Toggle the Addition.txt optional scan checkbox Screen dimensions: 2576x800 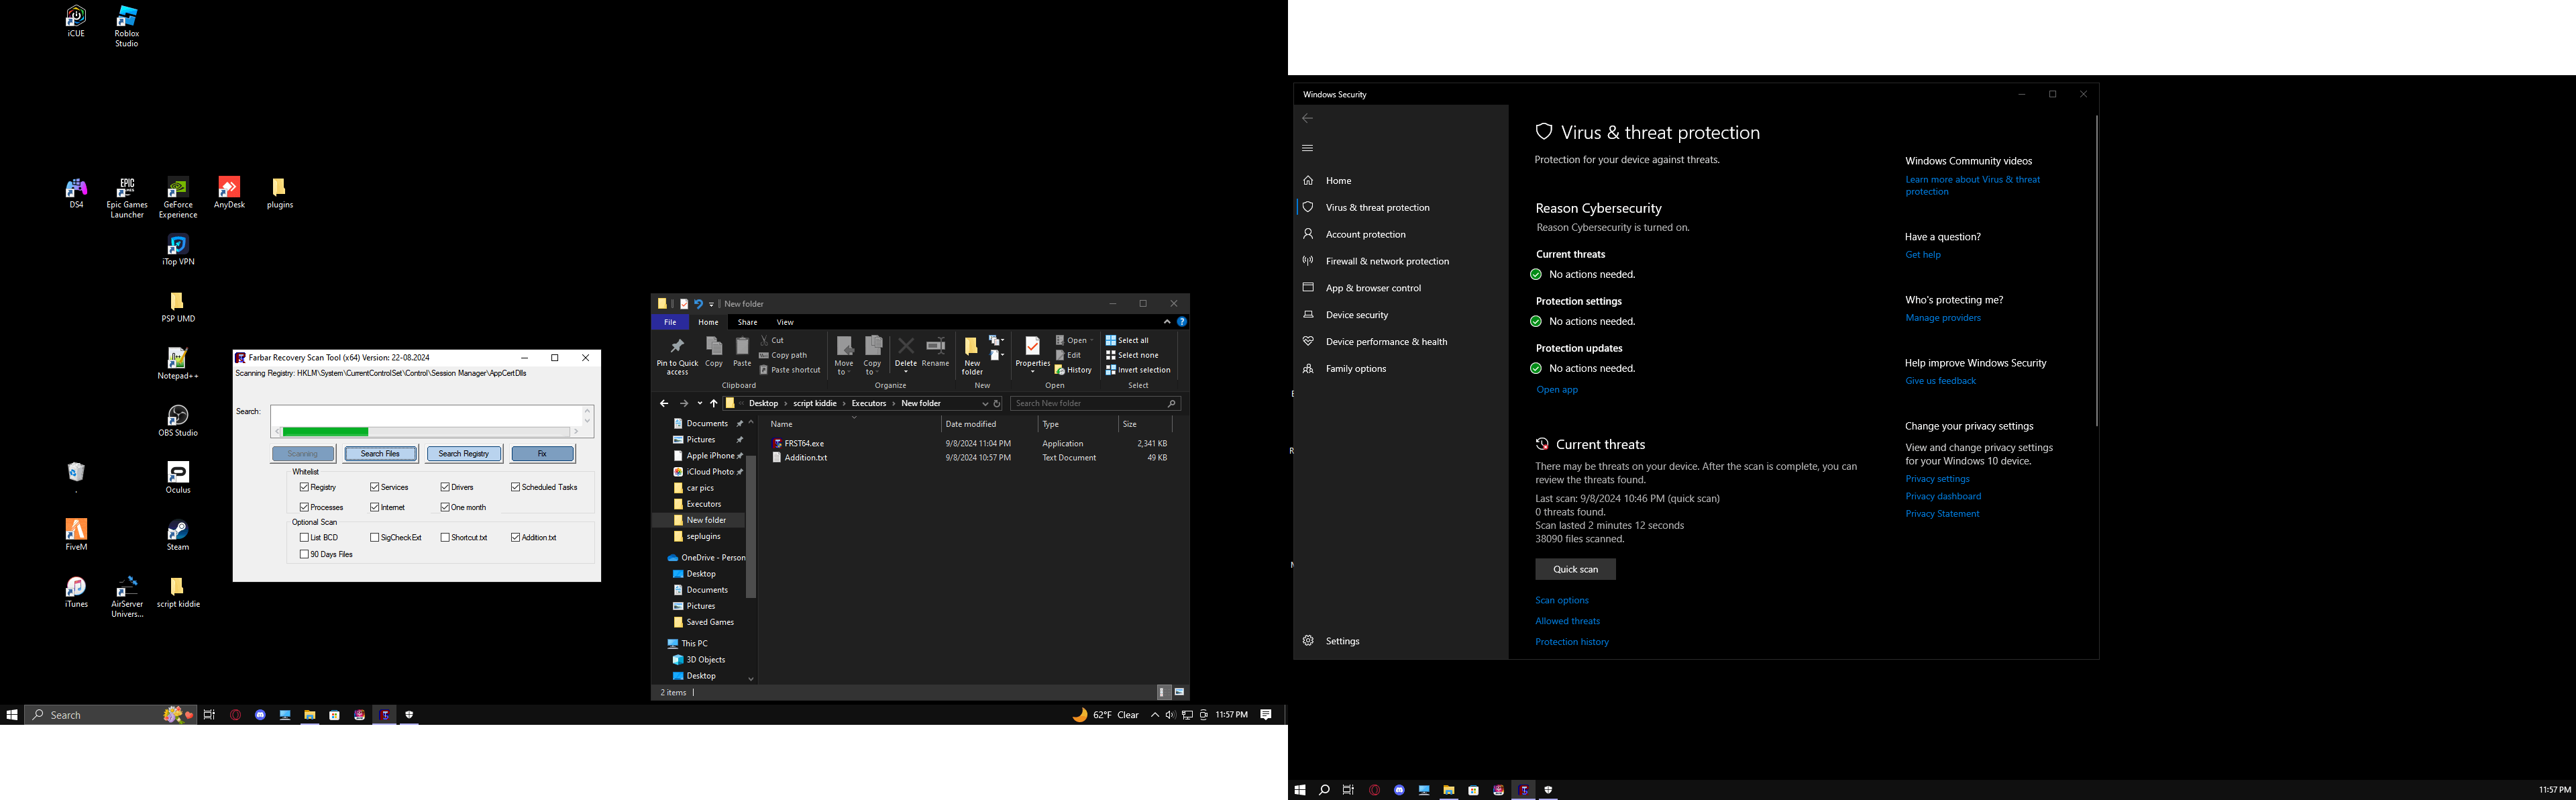click(515, 538)
